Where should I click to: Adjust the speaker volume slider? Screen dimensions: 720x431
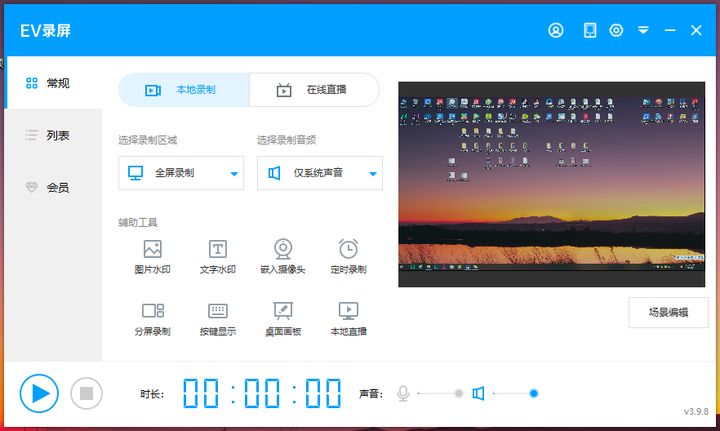[x=515, y=393]
